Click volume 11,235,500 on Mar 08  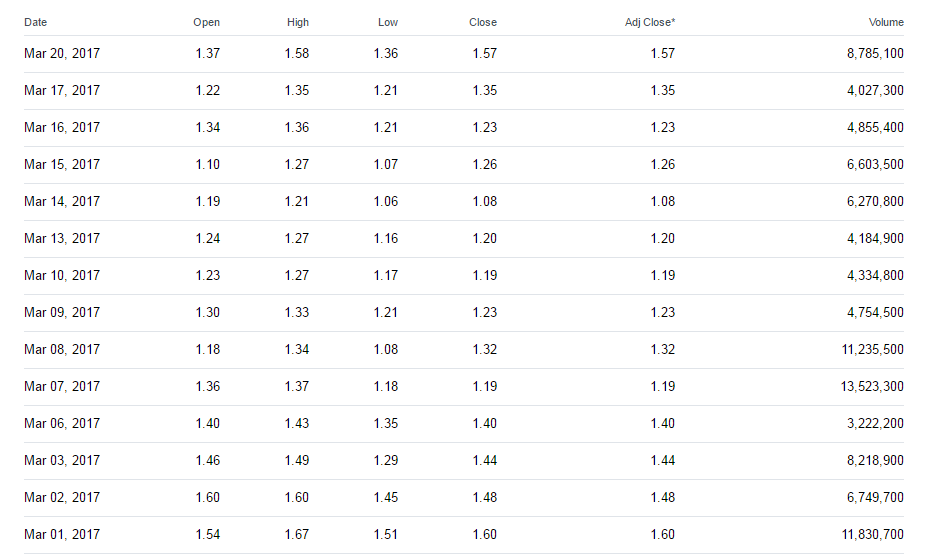pos(872,349)
